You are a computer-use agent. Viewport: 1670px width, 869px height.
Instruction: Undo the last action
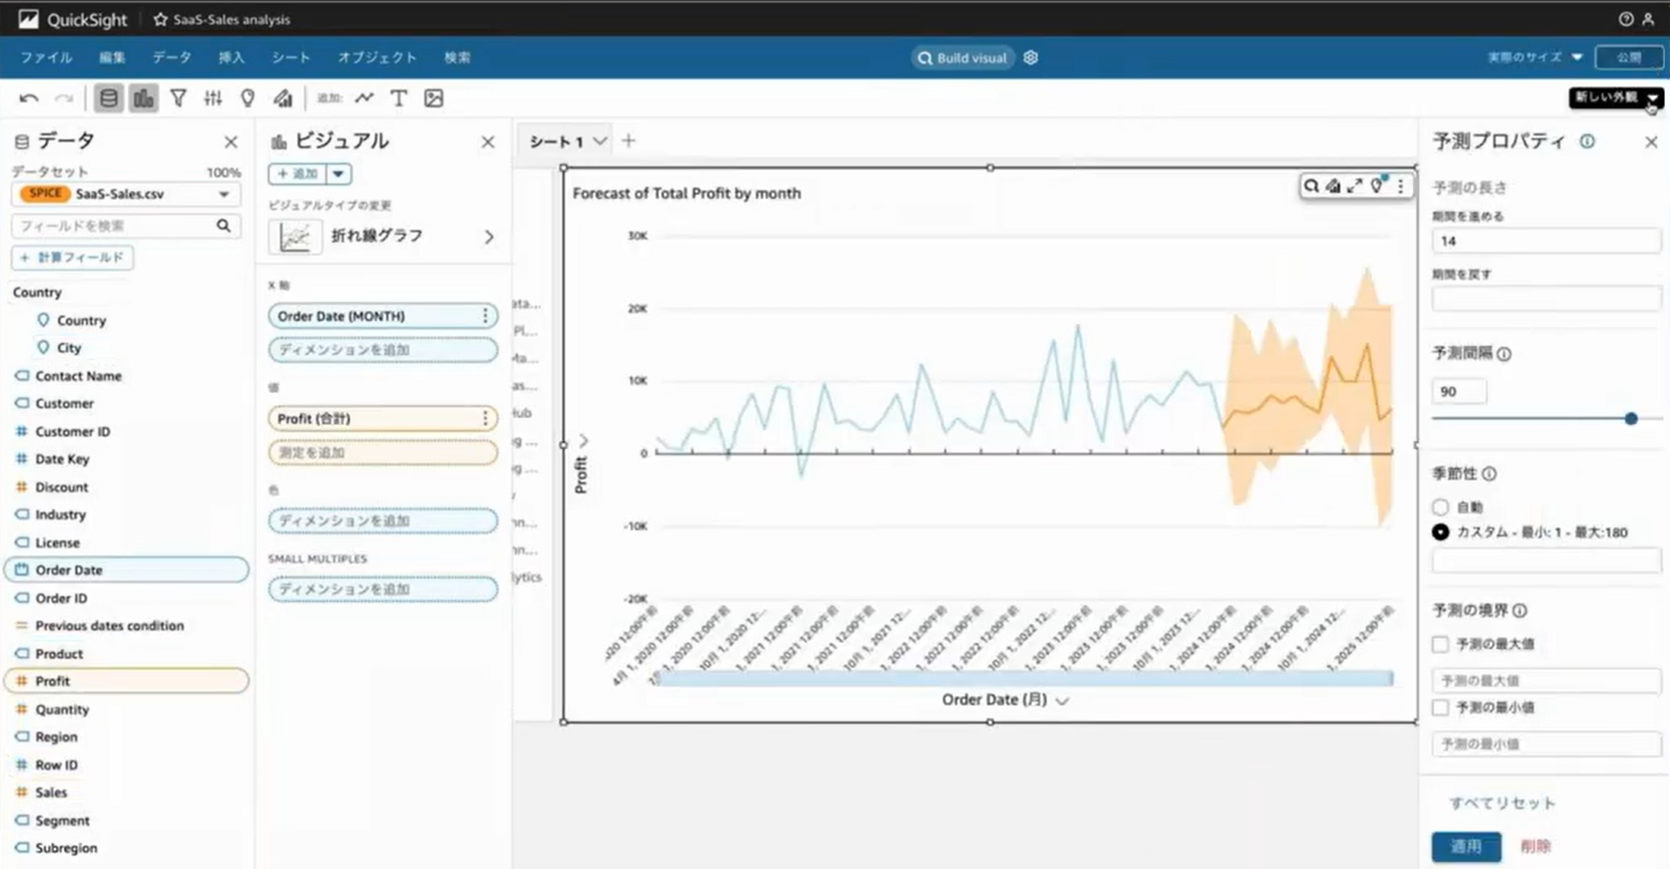29,98
